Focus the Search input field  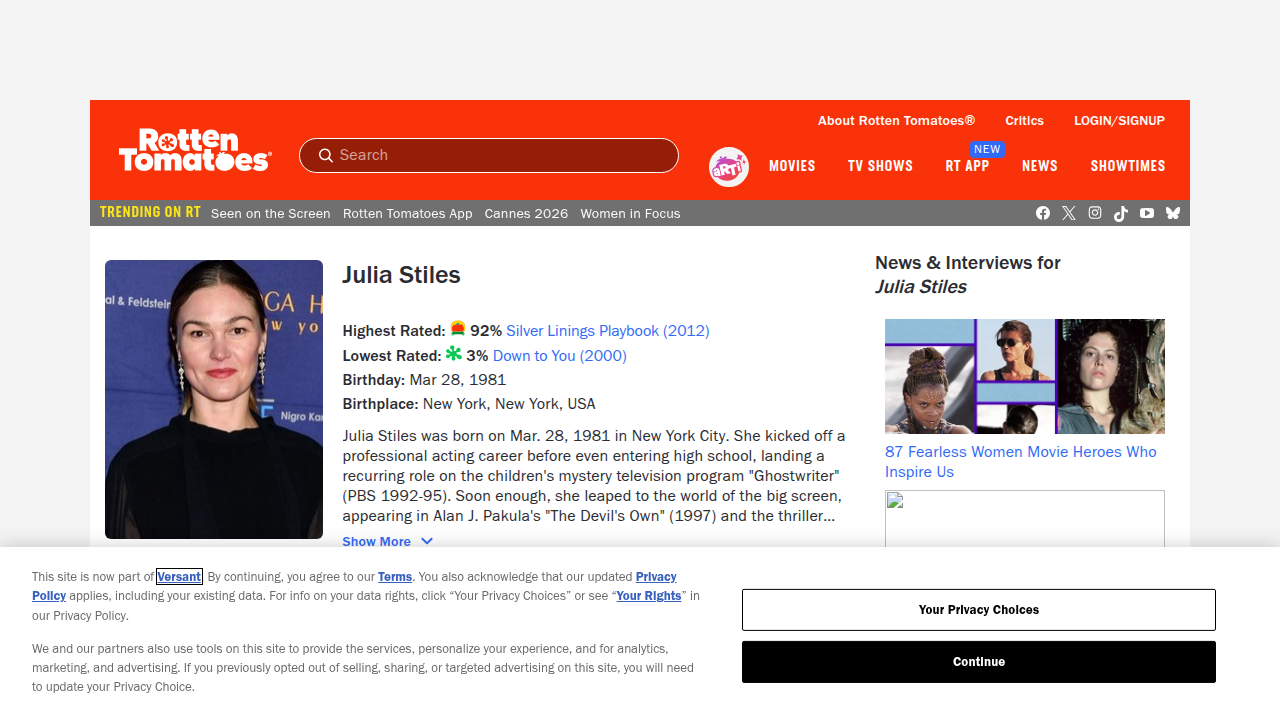pyautogui.click(x=489, y=155)
